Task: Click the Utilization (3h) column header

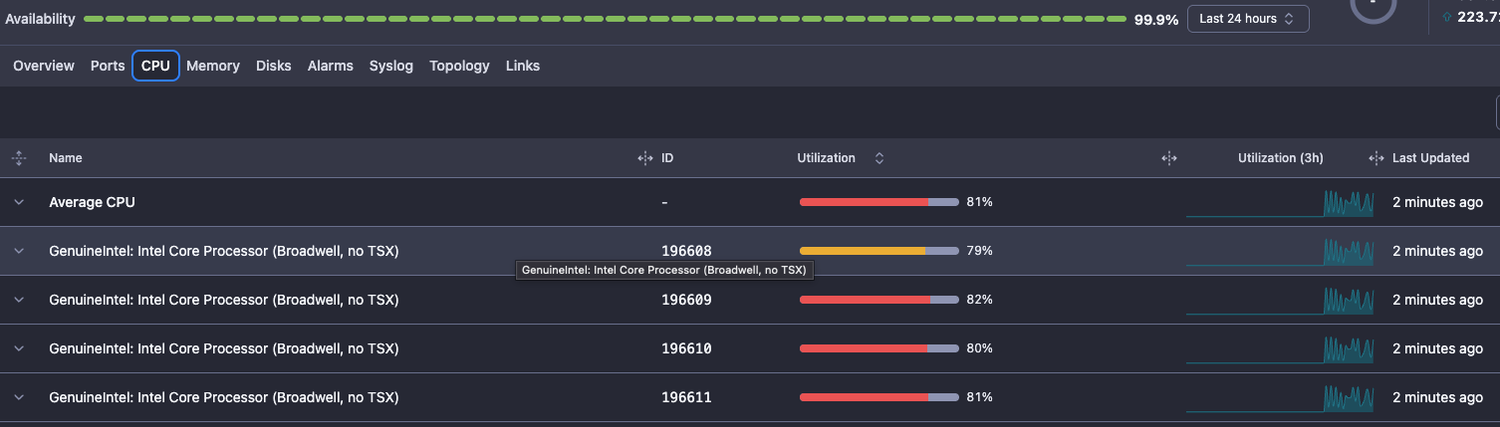Action: pyautogui.click(x=1280, y=158)
